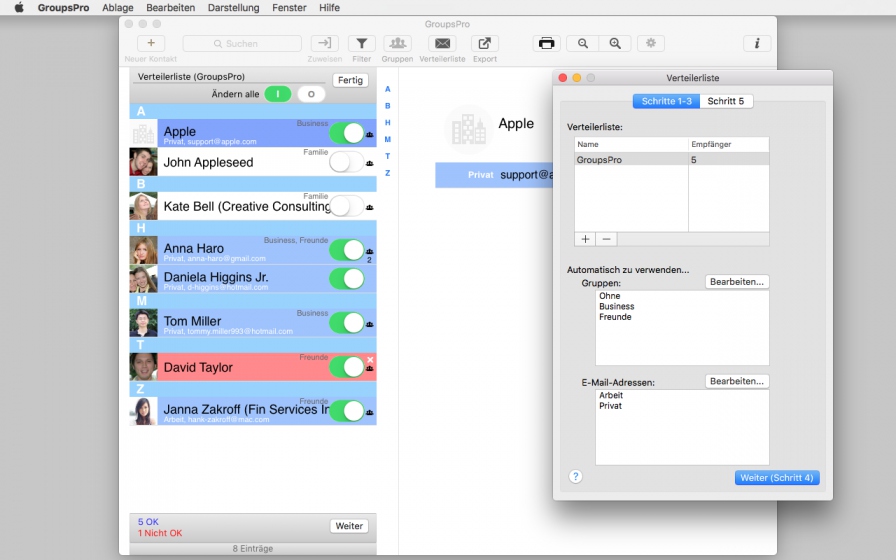Open the Darstellung menu
The height and width of the screenshot is (560, 896).
(233, 7)
